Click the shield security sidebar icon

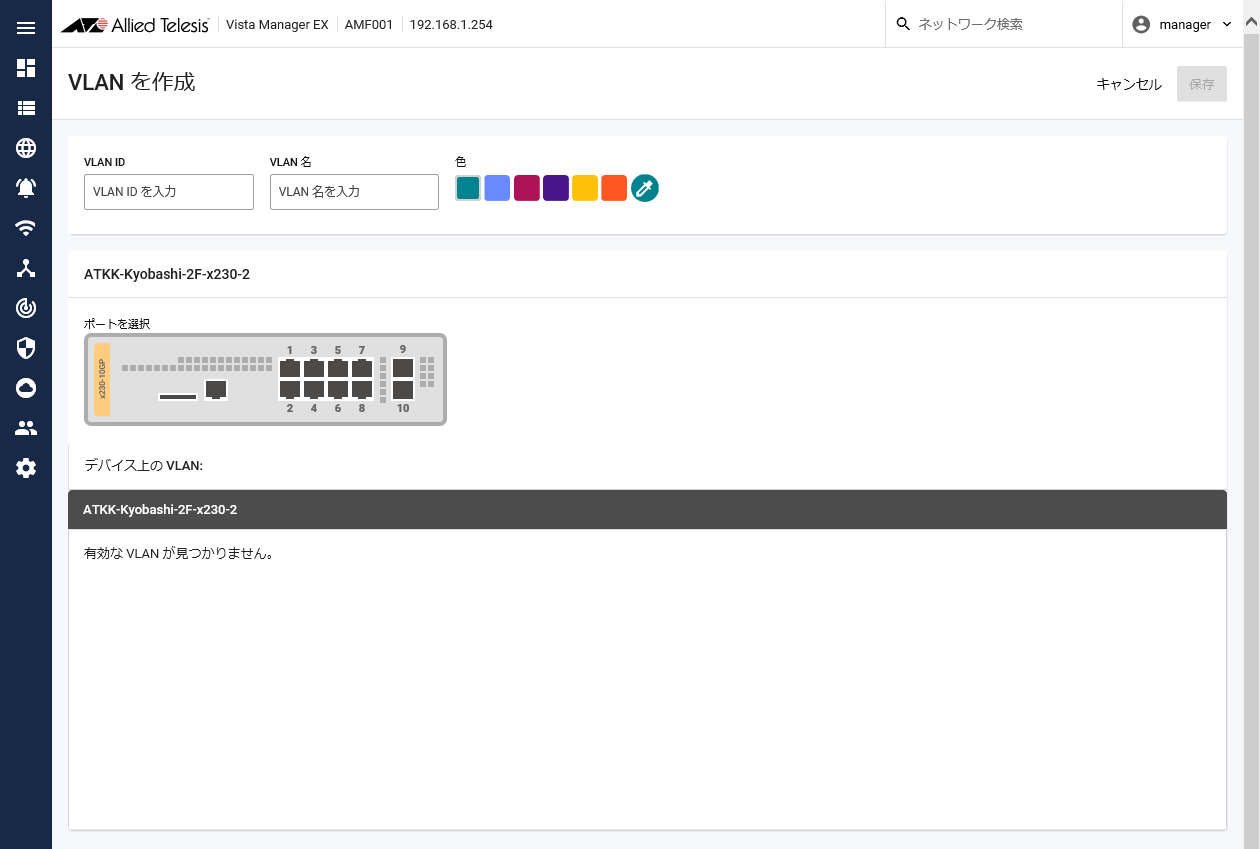26,348
